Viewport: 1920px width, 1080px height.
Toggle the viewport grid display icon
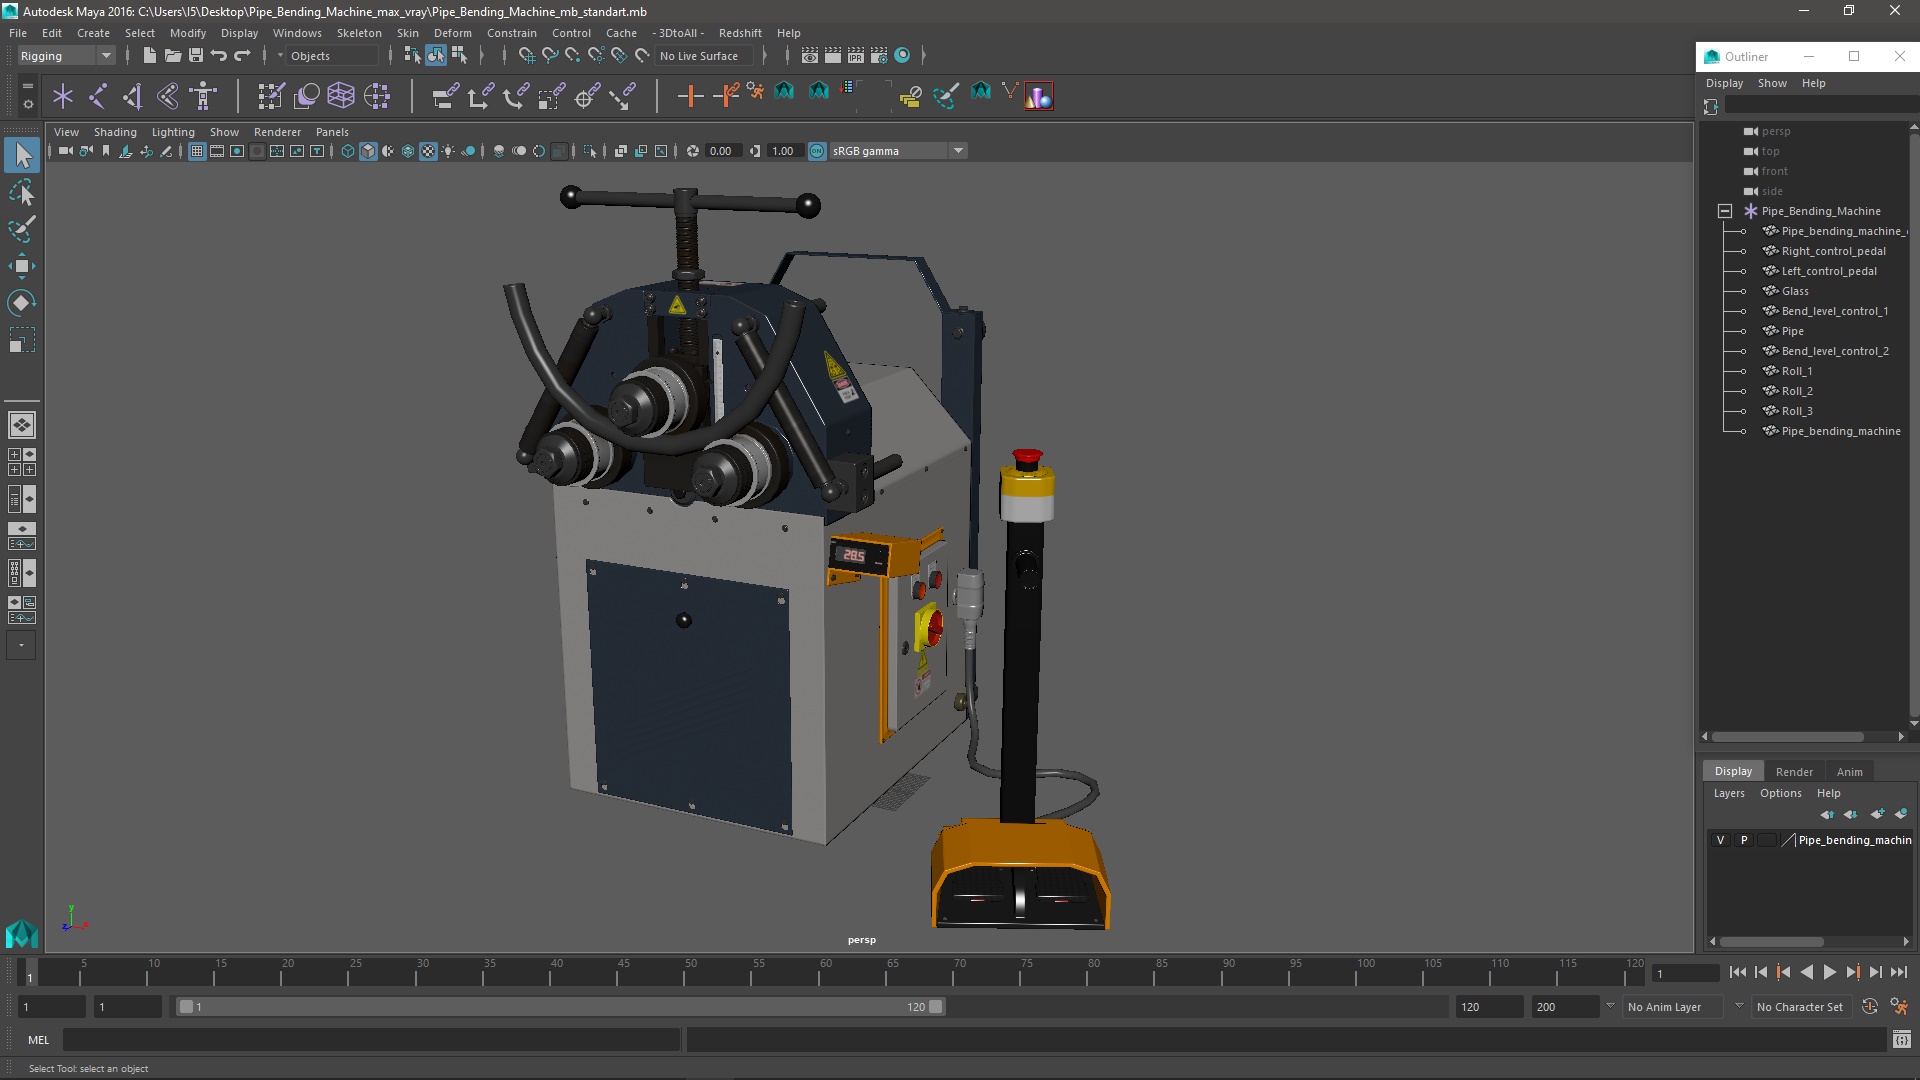tap(197, 151)
